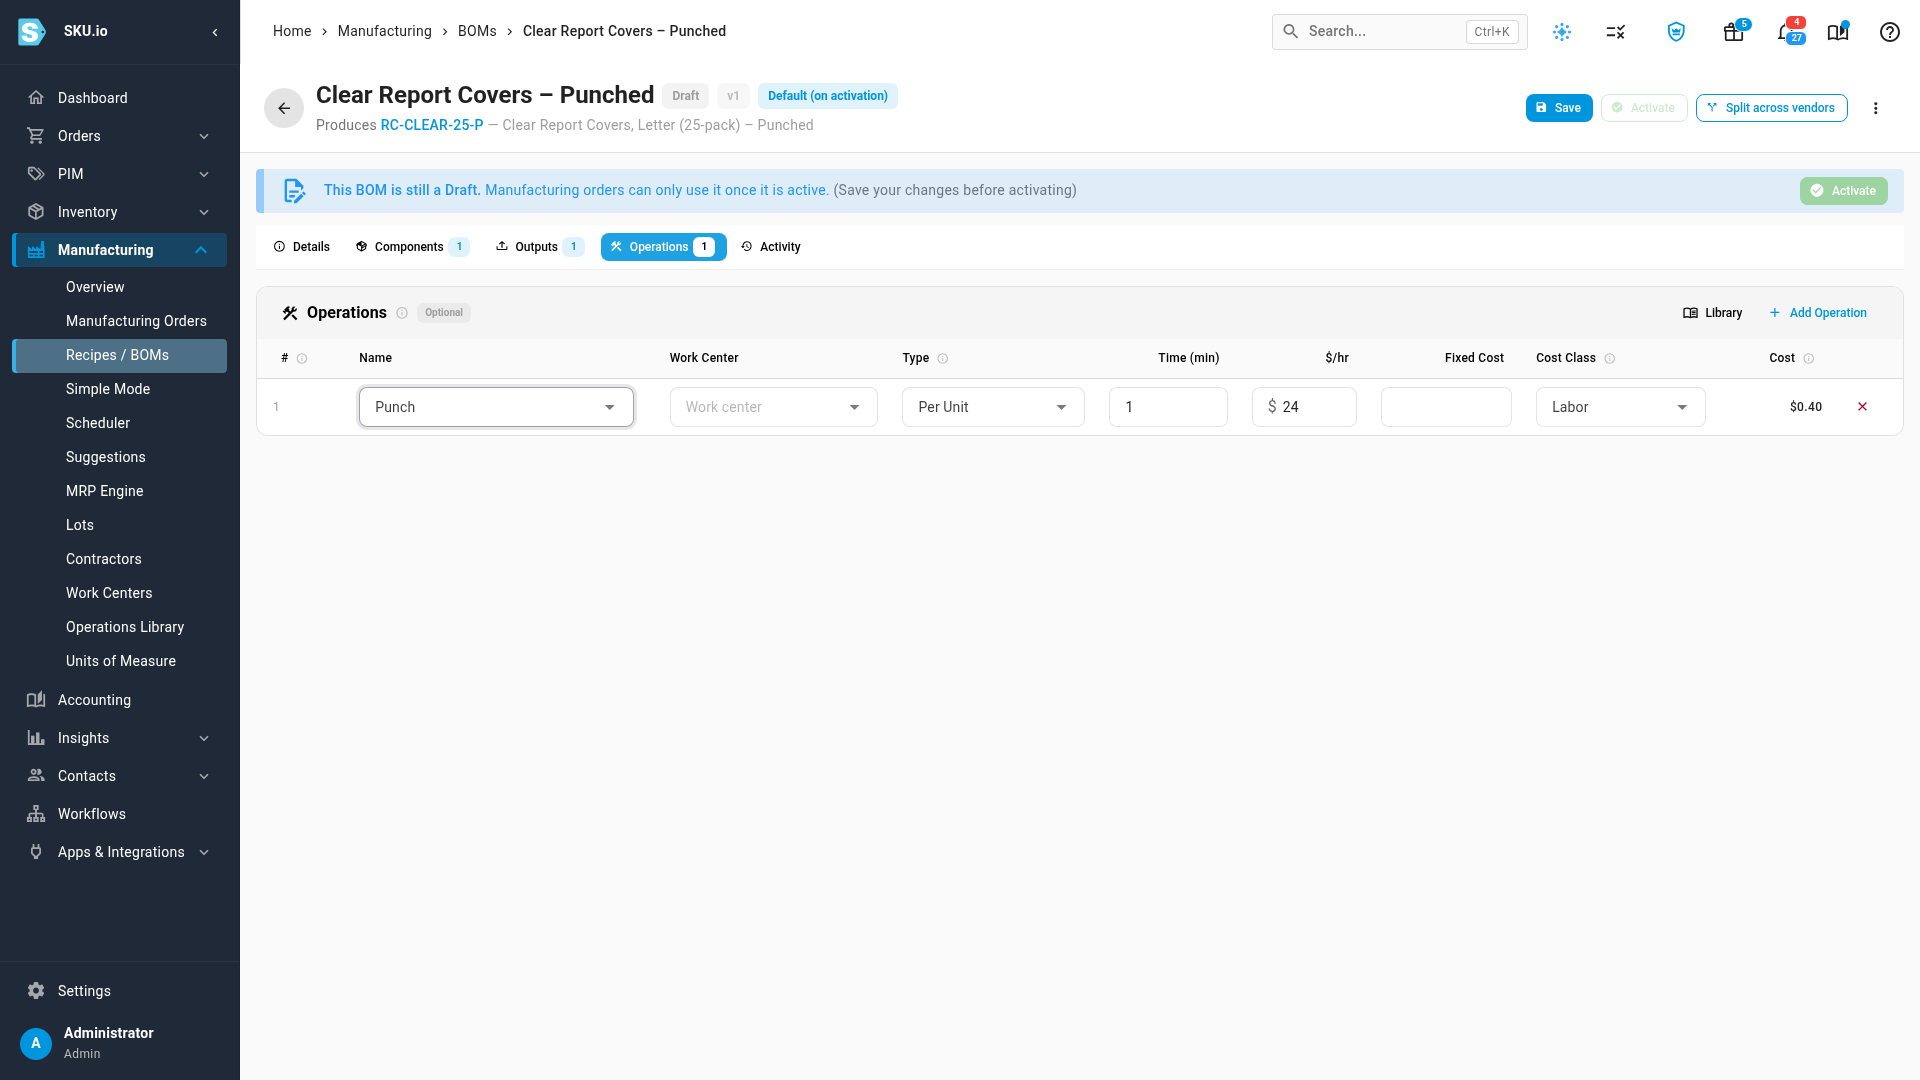Switch to the Outputs tab
The height and width of the screenshot is (1080, 1920).
(x=540, y=247)
